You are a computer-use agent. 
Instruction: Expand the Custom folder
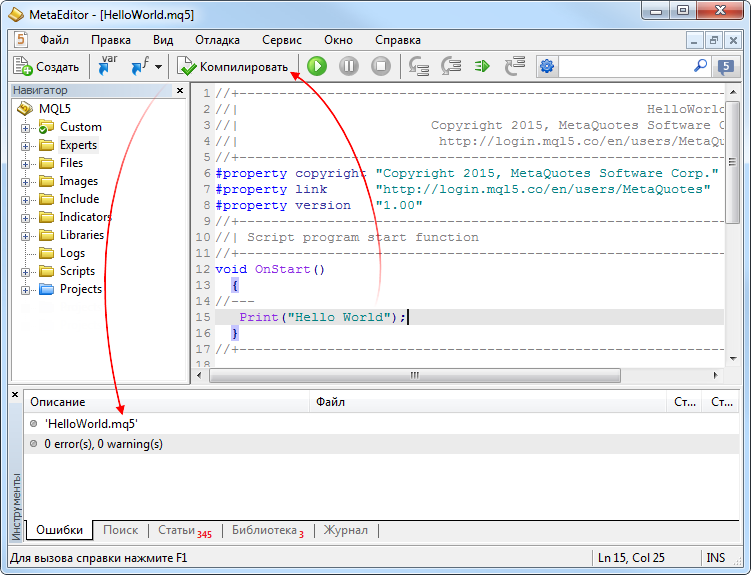25,128
